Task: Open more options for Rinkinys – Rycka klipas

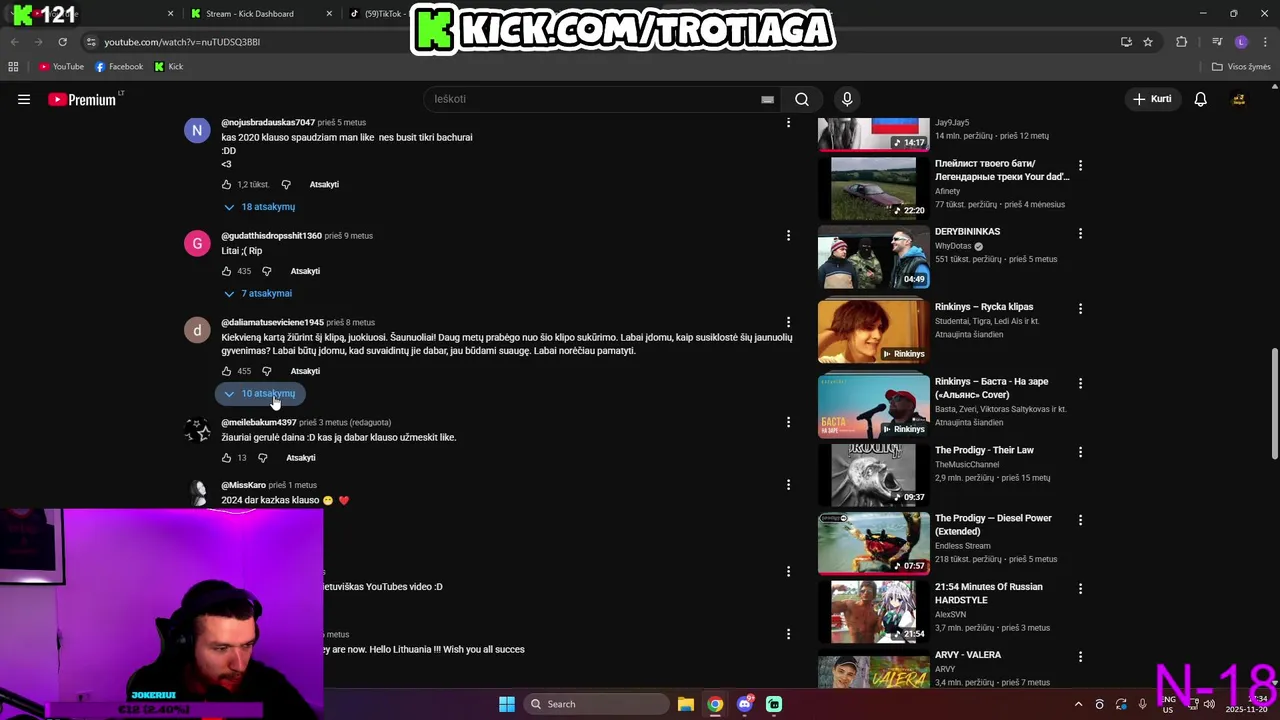Action: (1080, 308)
